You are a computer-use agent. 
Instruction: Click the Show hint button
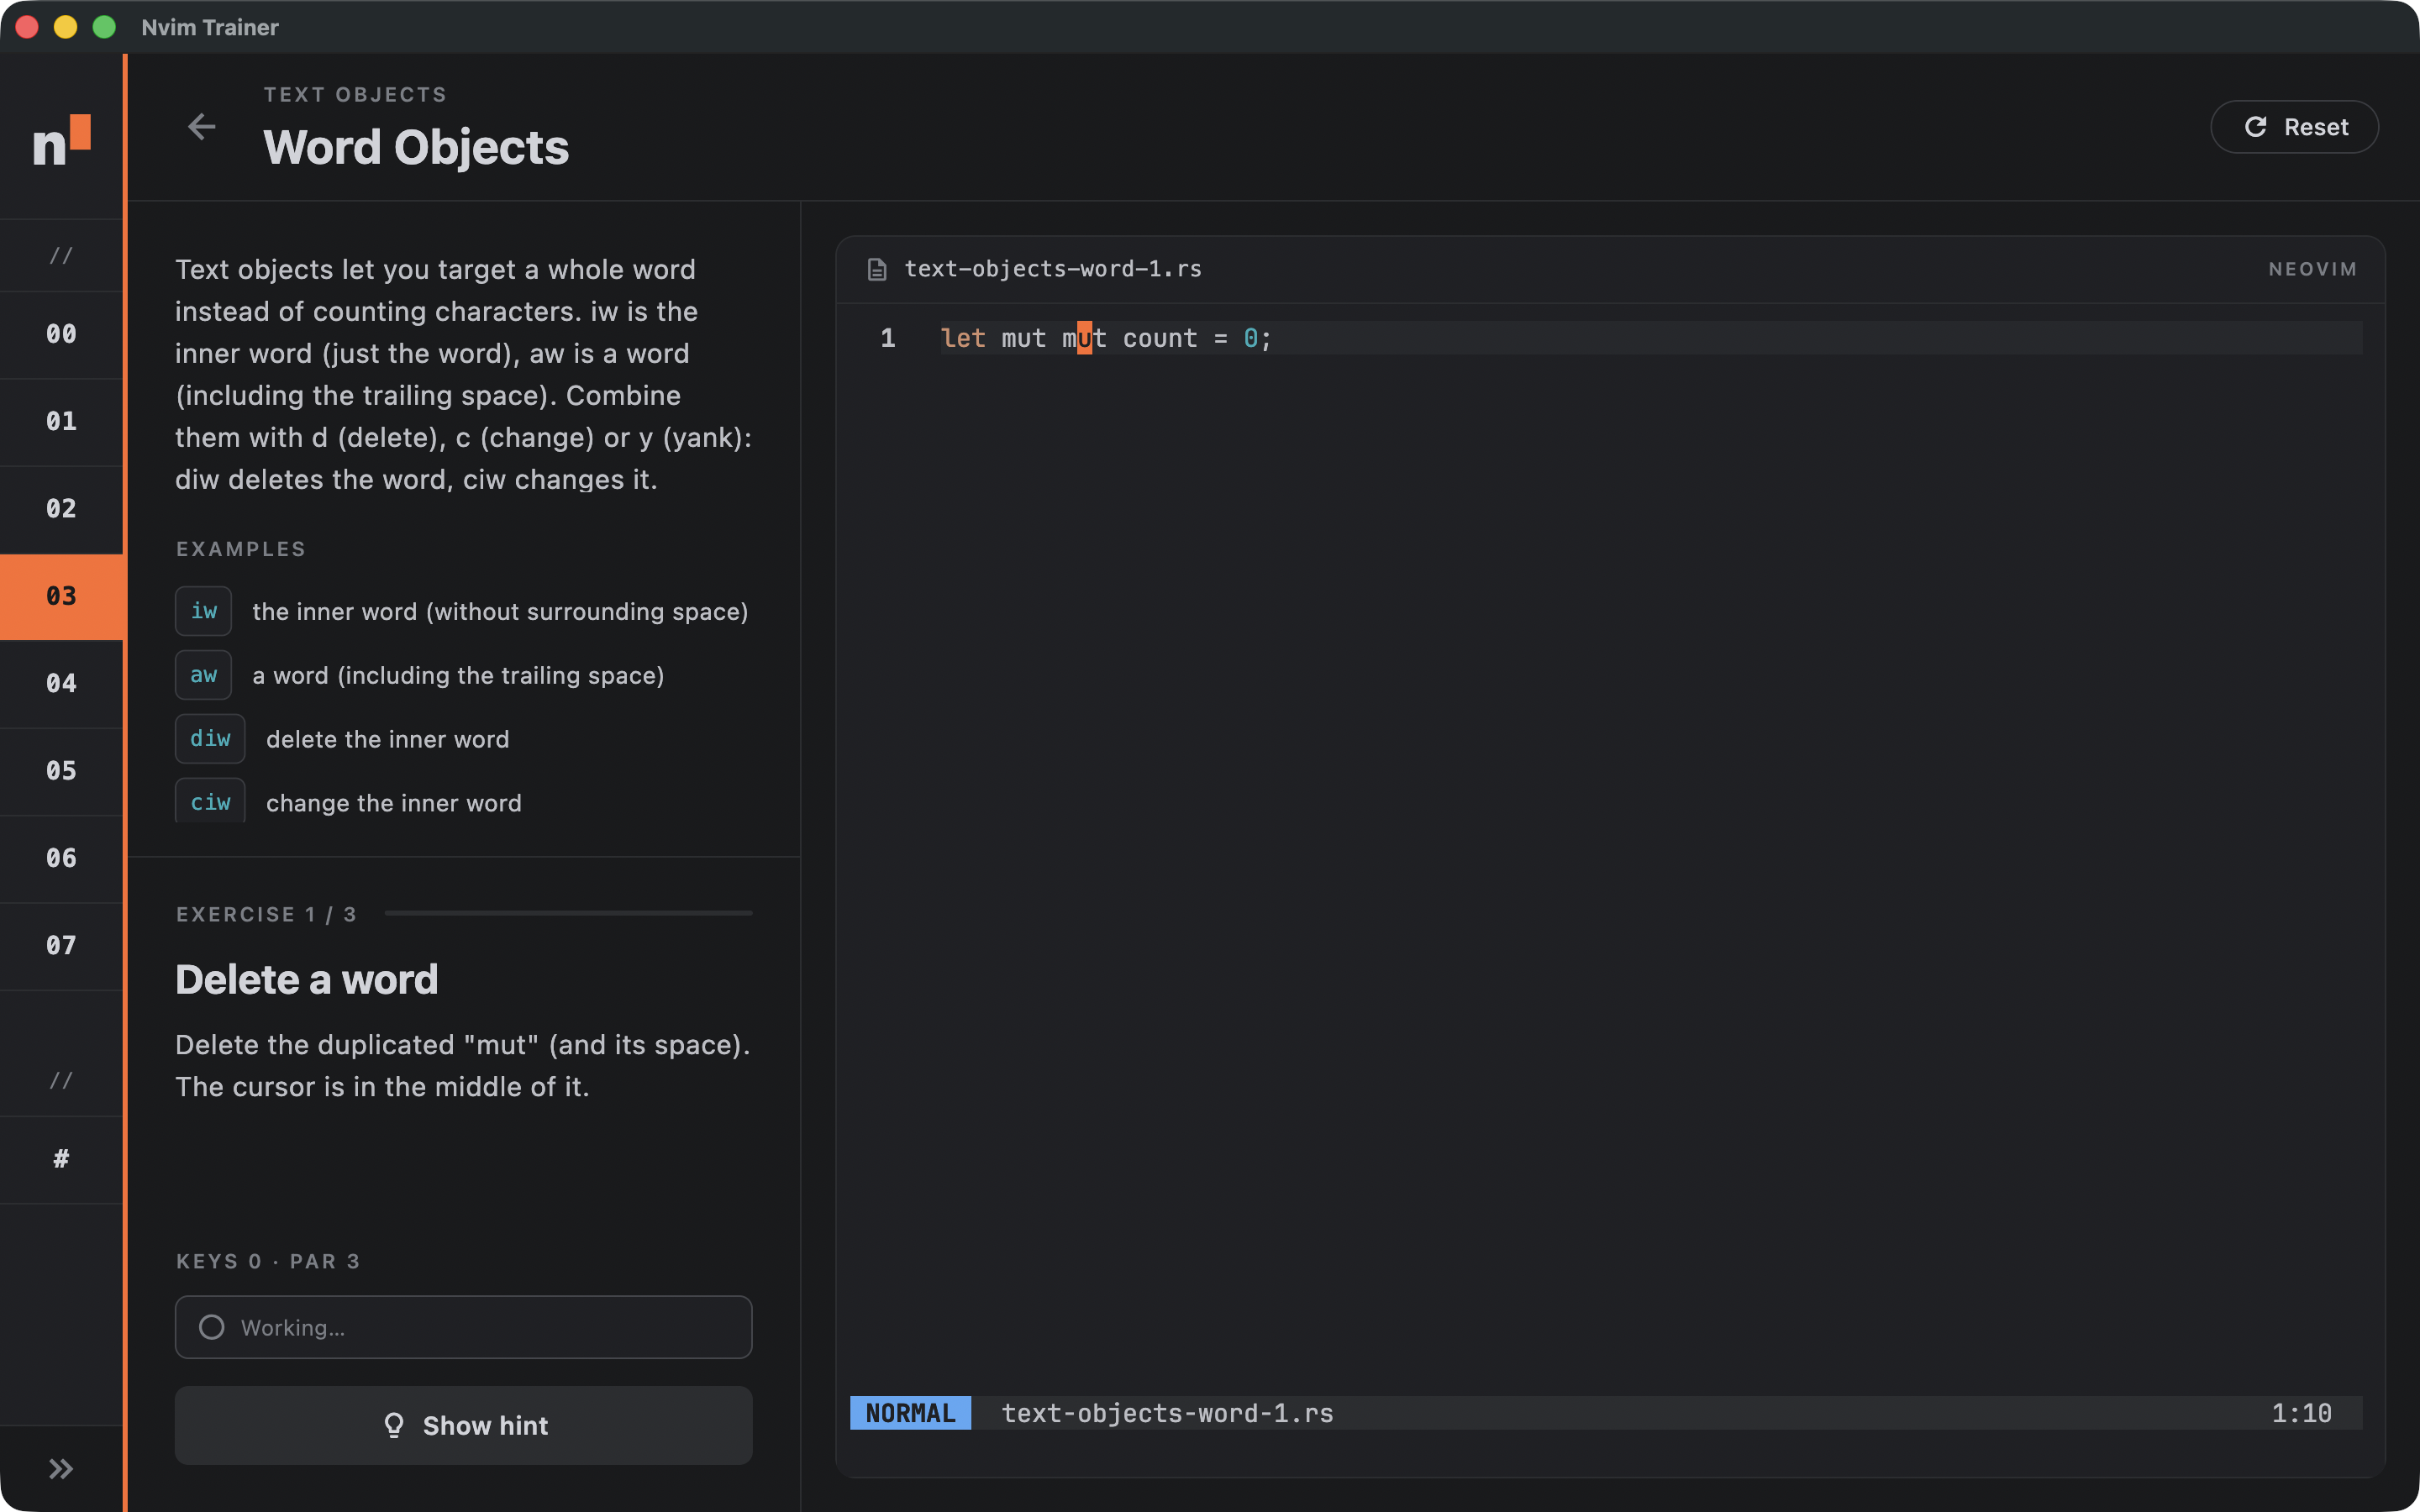463,1425
